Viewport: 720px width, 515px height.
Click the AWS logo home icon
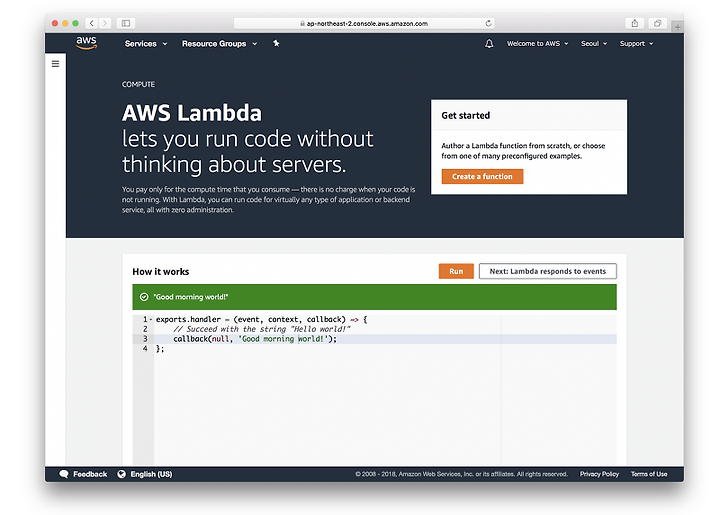[x=86, y=43]
